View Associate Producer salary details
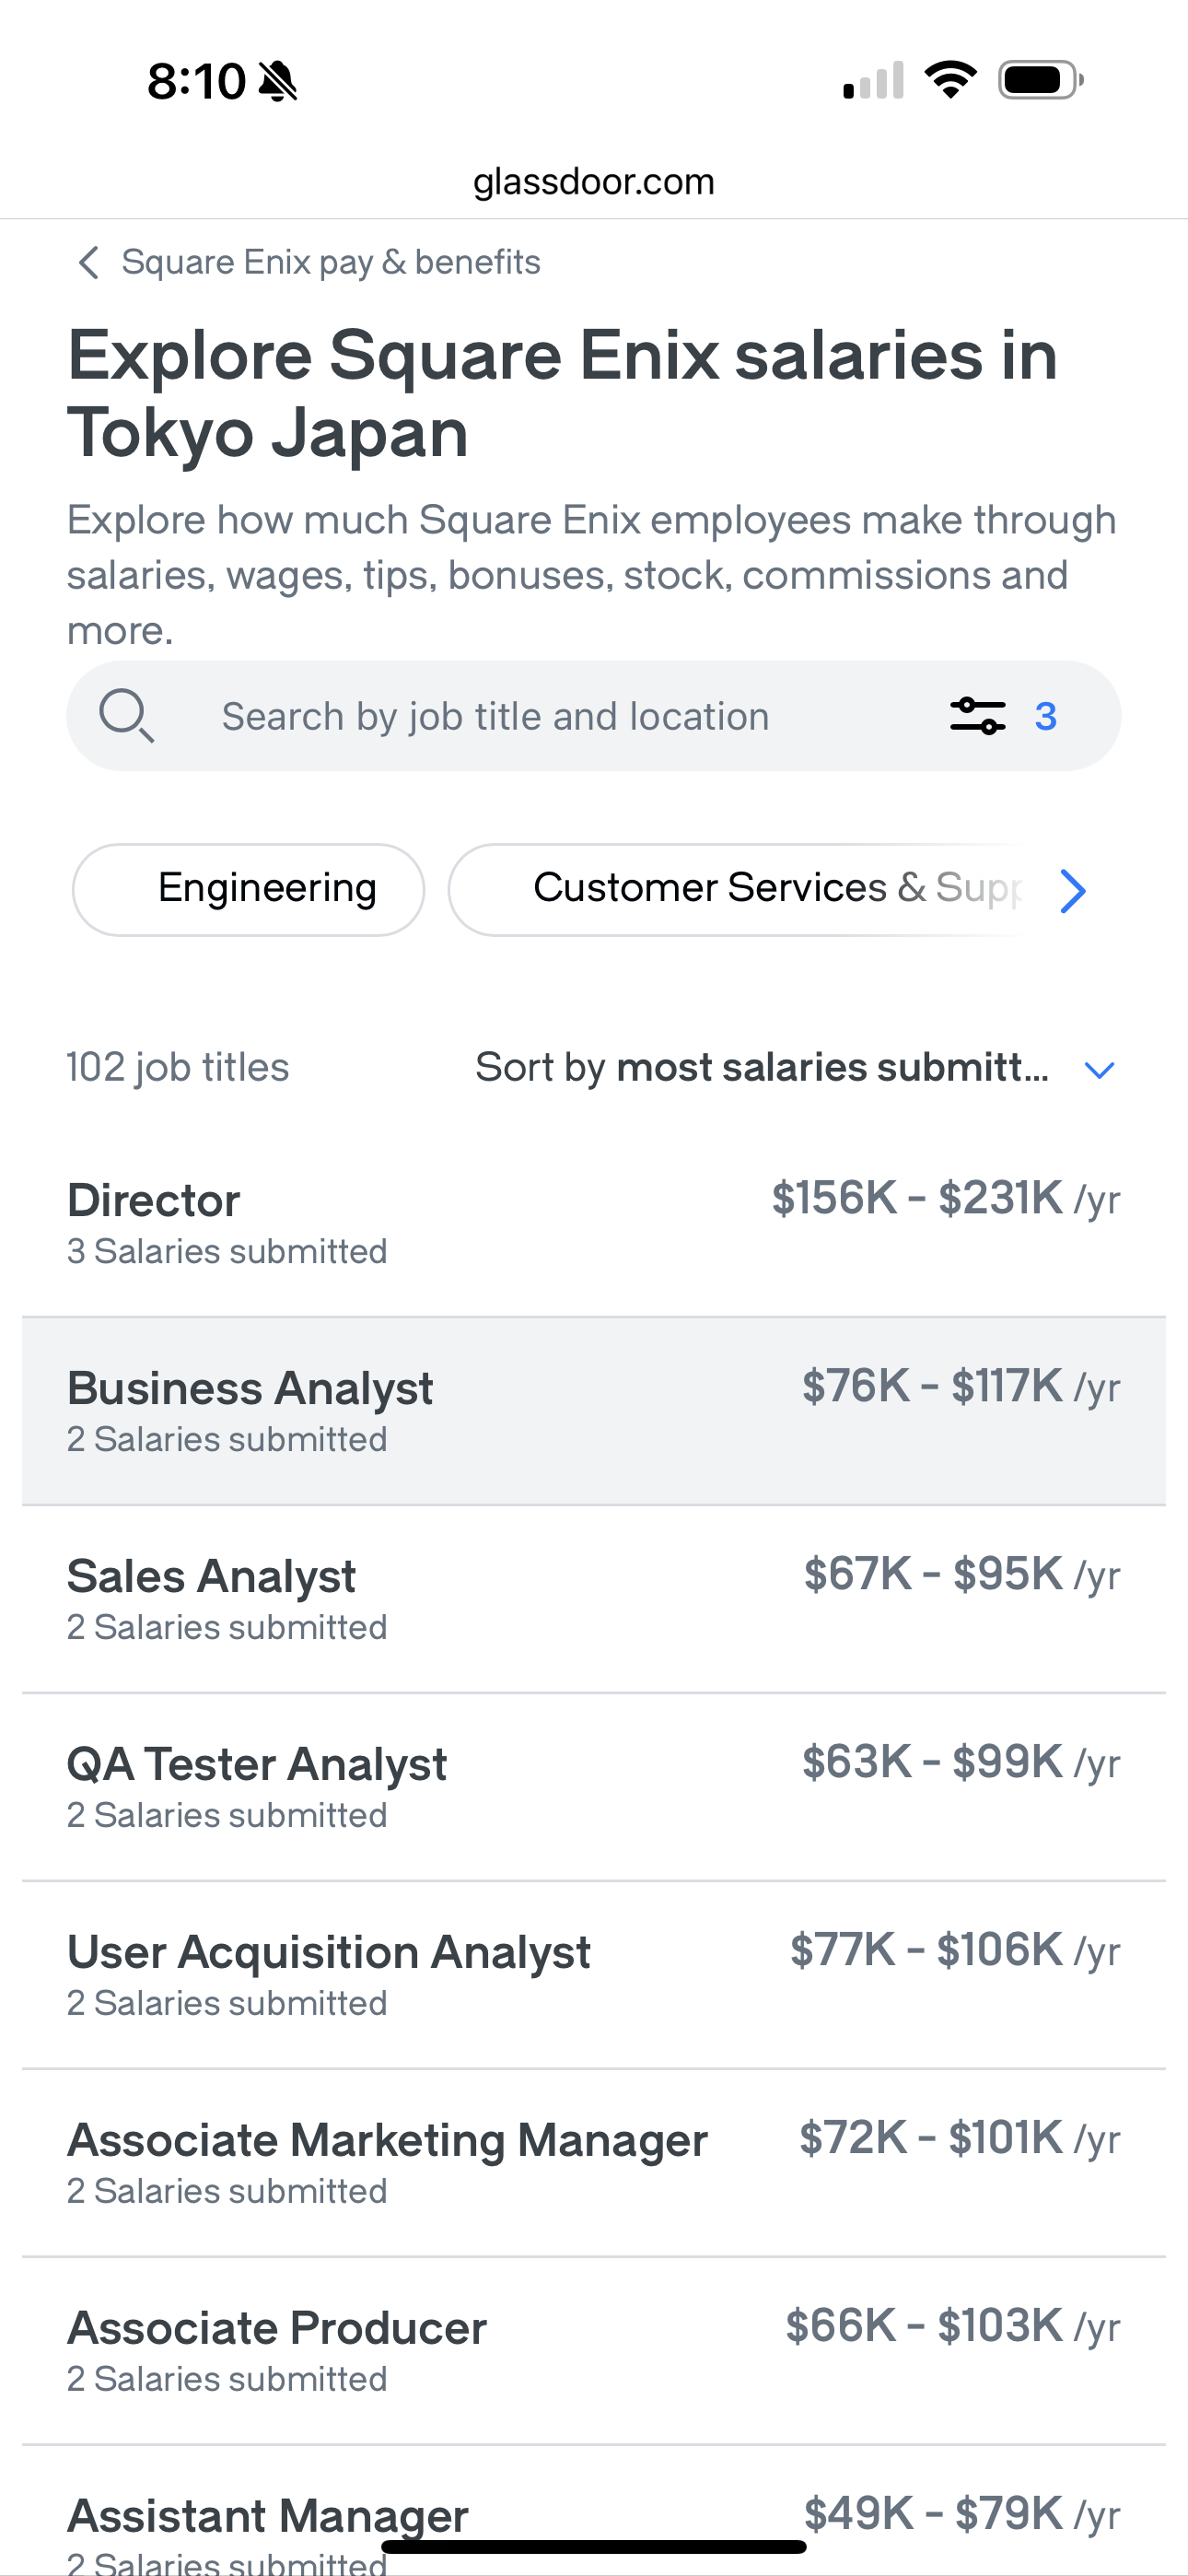 pos(594,2350)
